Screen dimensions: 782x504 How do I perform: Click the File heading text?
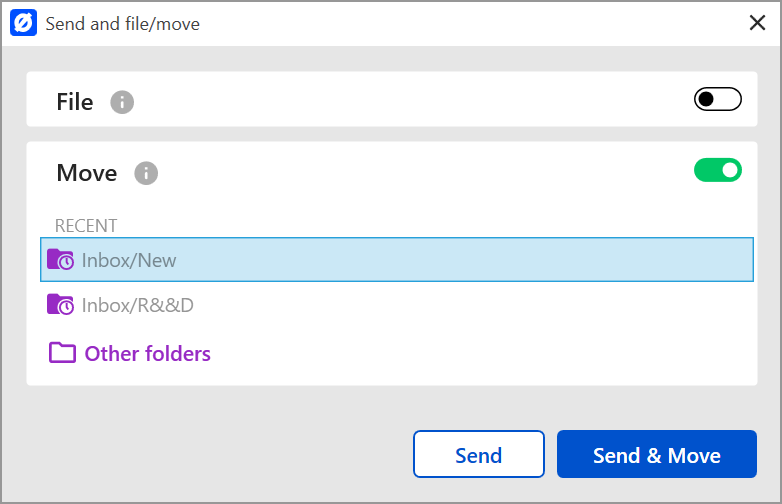pyautogui.click(x=75, y=102)
